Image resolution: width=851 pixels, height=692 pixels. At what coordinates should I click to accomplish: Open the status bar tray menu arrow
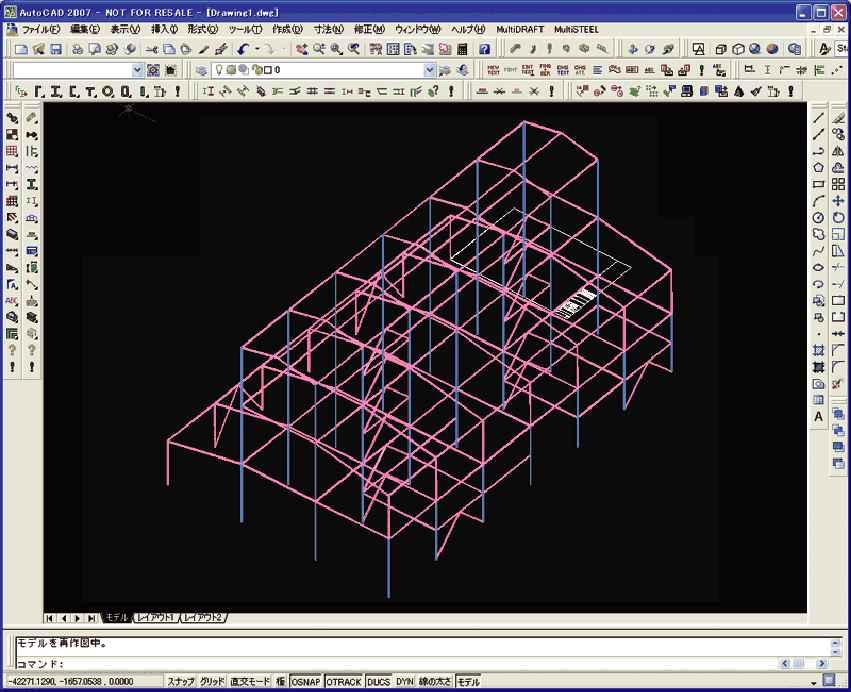coord(814,682)
